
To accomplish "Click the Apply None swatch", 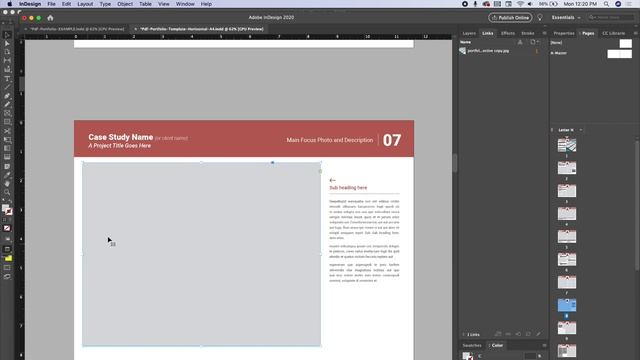I will tap(7, 228).
